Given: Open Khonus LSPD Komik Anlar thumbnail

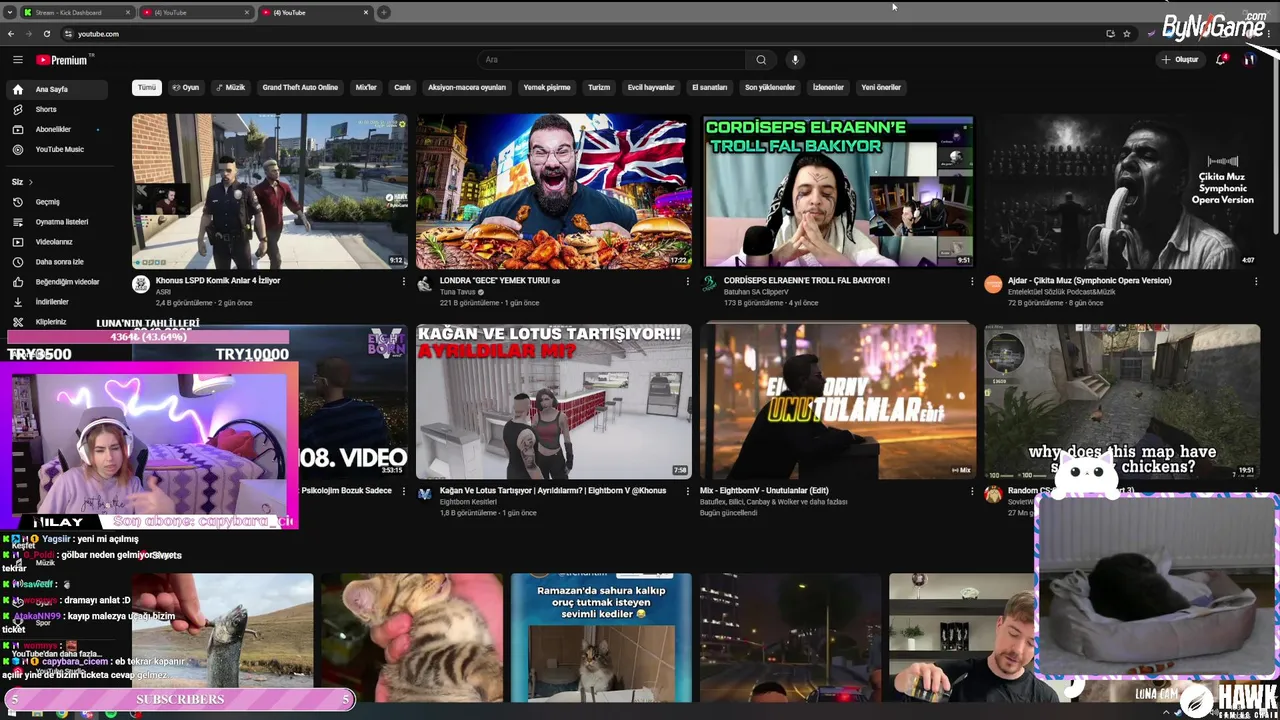Looking at the screenshot, I should point(270,191).
